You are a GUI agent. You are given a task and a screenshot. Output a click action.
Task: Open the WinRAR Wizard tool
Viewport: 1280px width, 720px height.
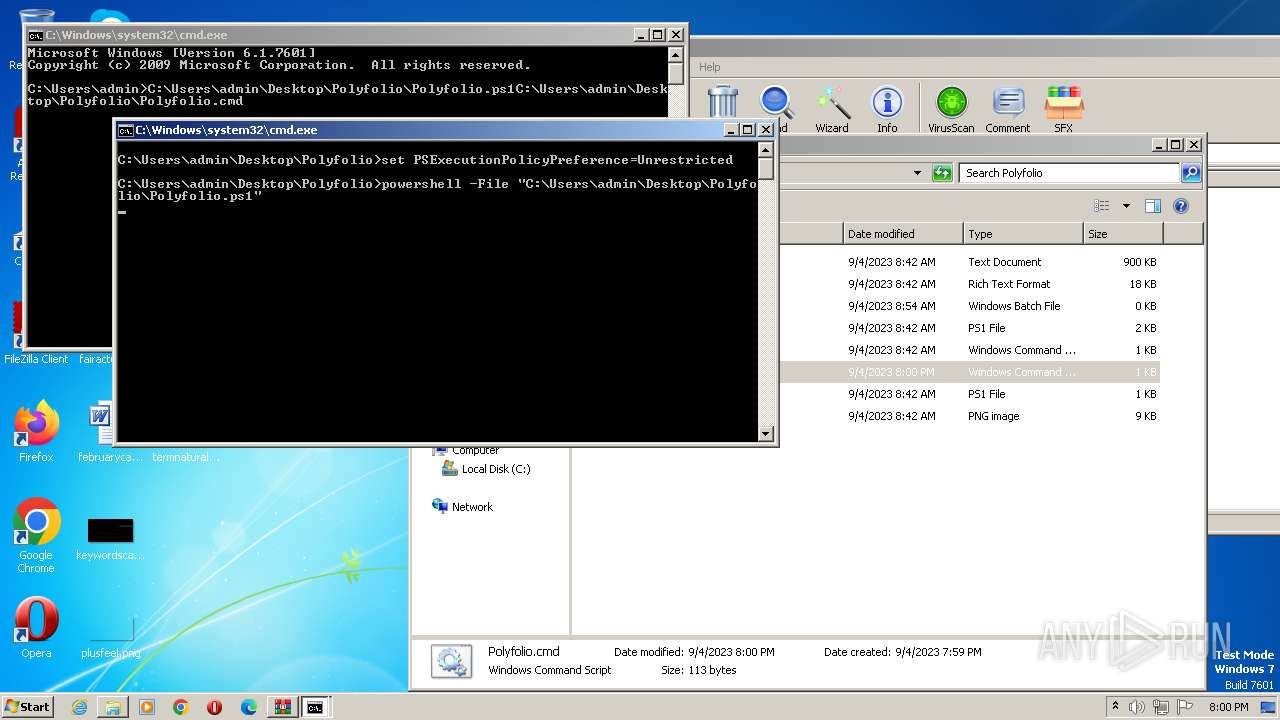(x=832, y=108)
